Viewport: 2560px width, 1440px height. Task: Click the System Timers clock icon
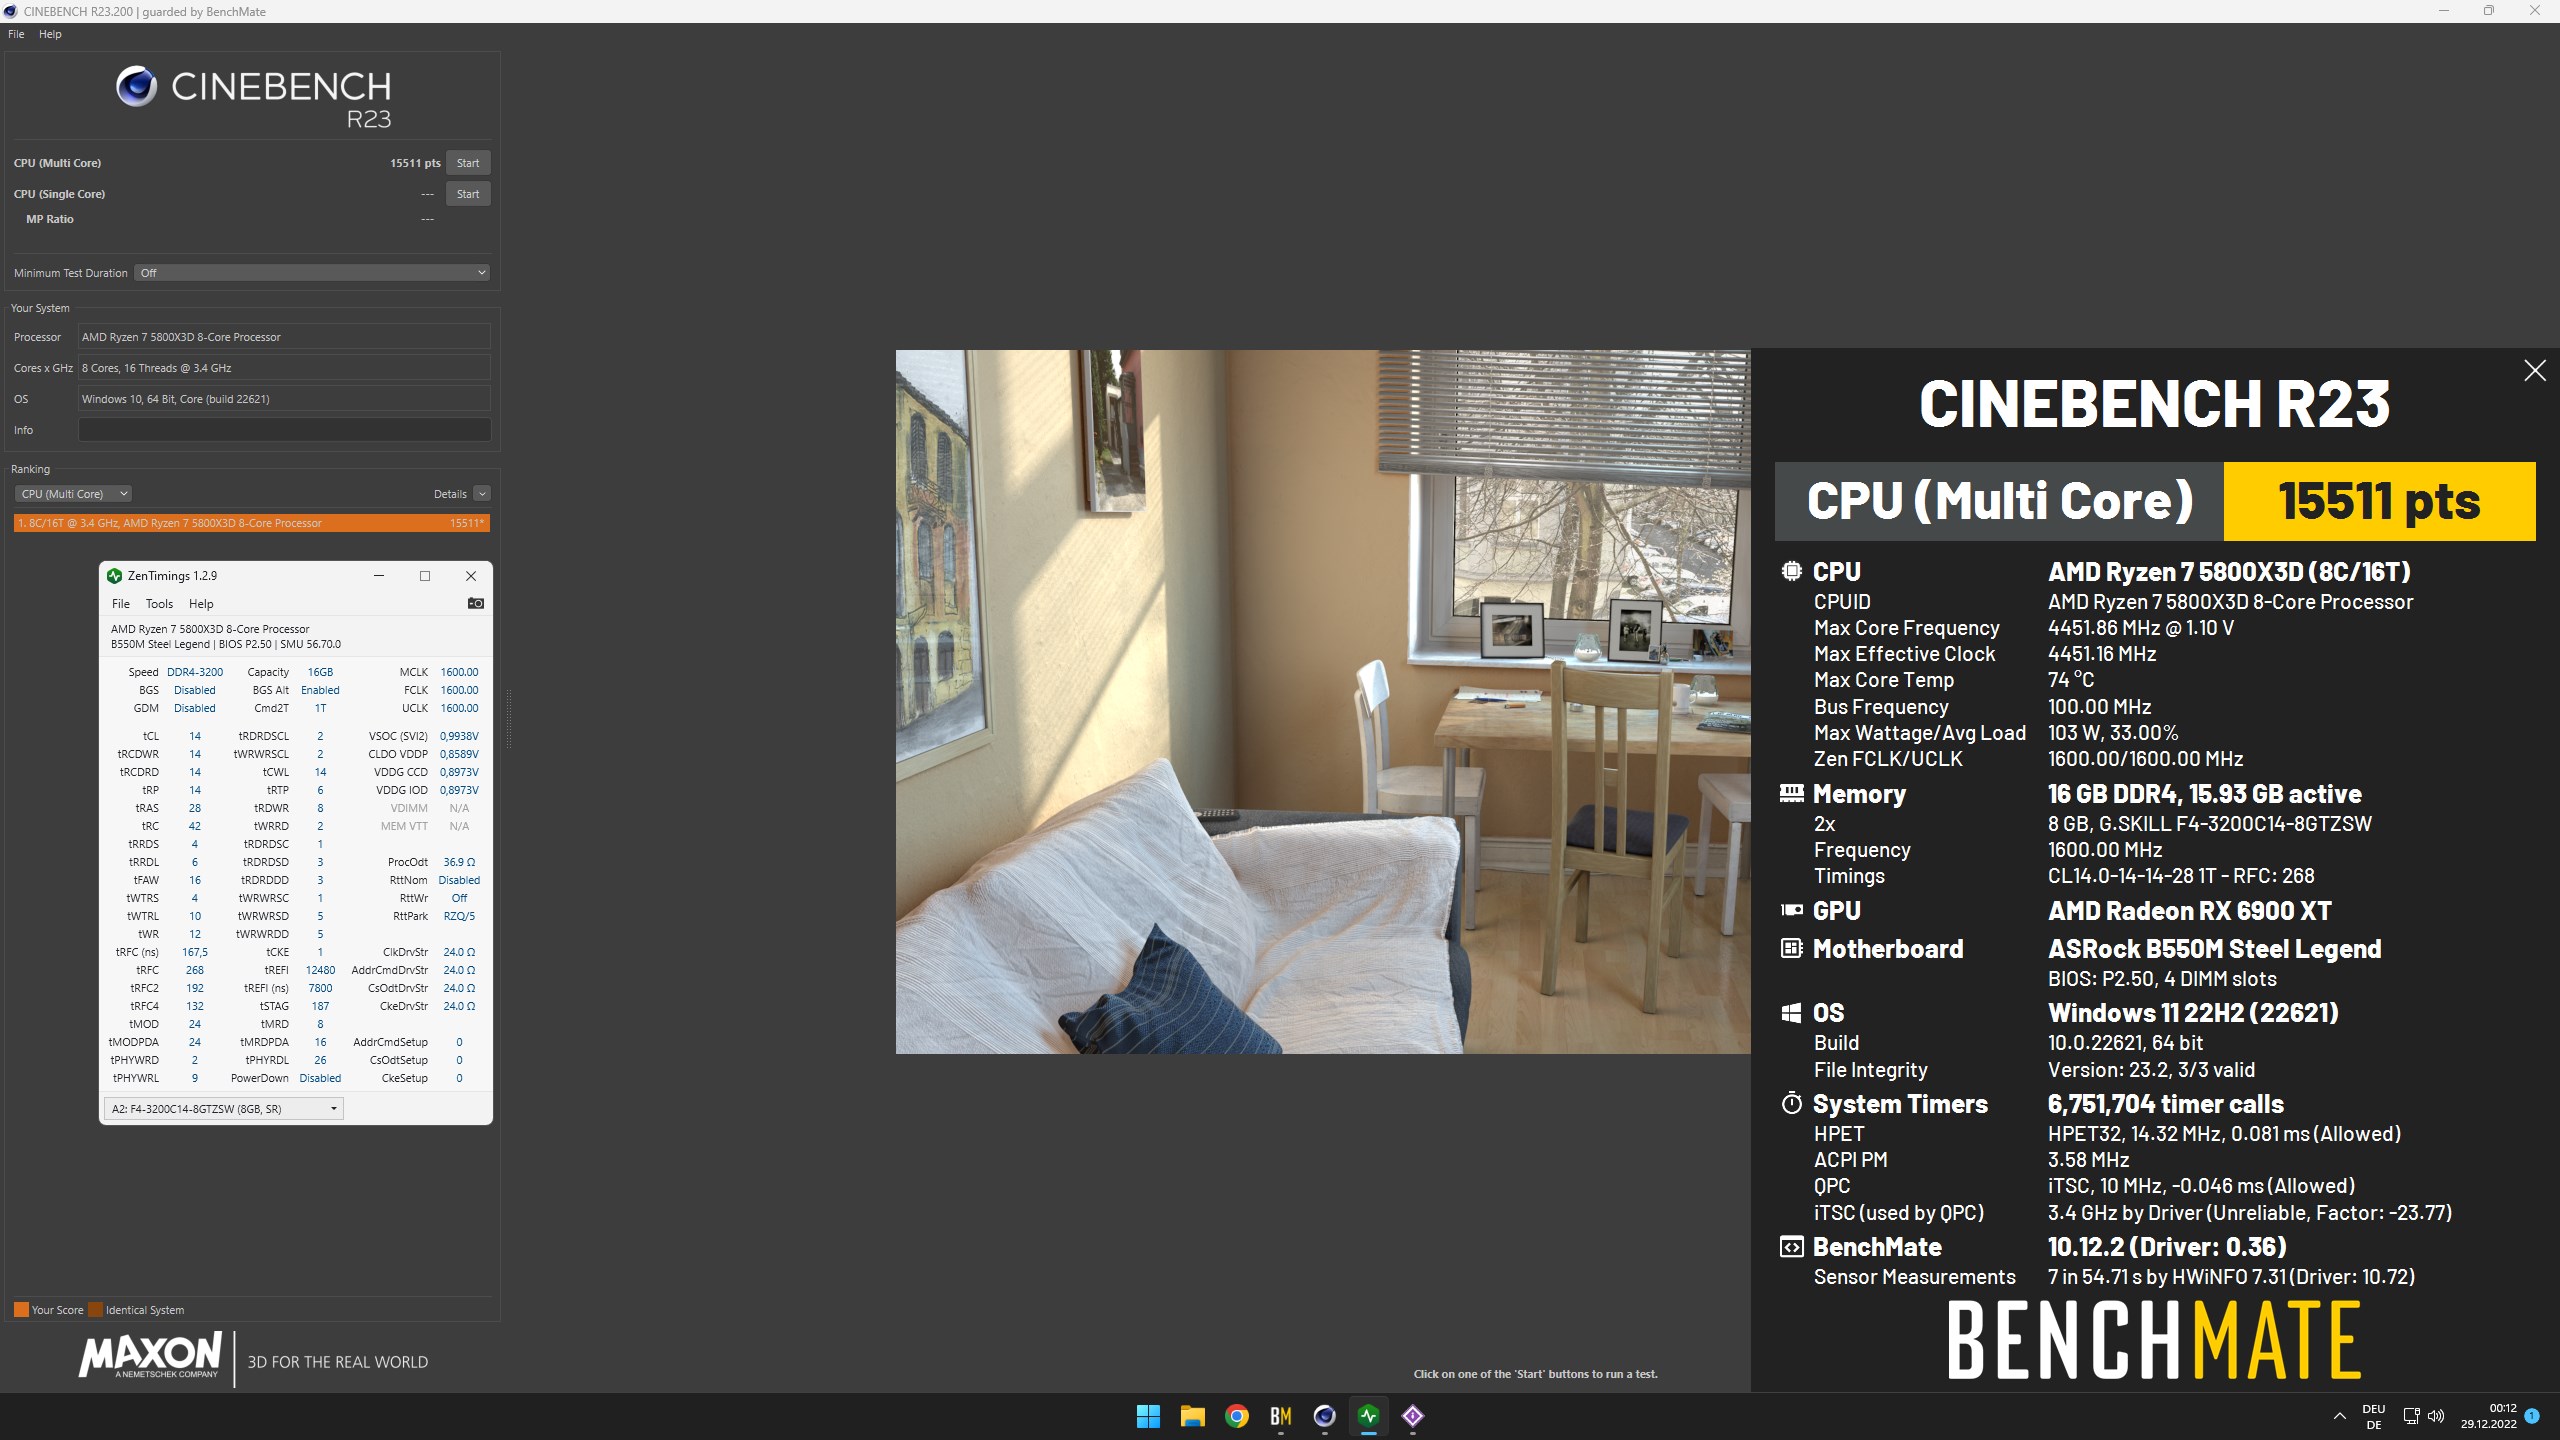(x=1793, y=1103)
